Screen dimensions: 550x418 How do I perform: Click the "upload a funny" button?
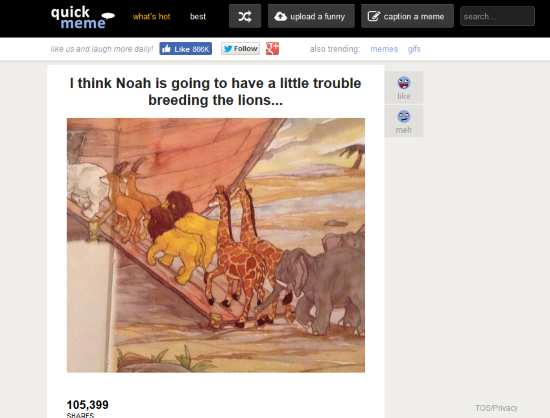(x=311, y=16)
